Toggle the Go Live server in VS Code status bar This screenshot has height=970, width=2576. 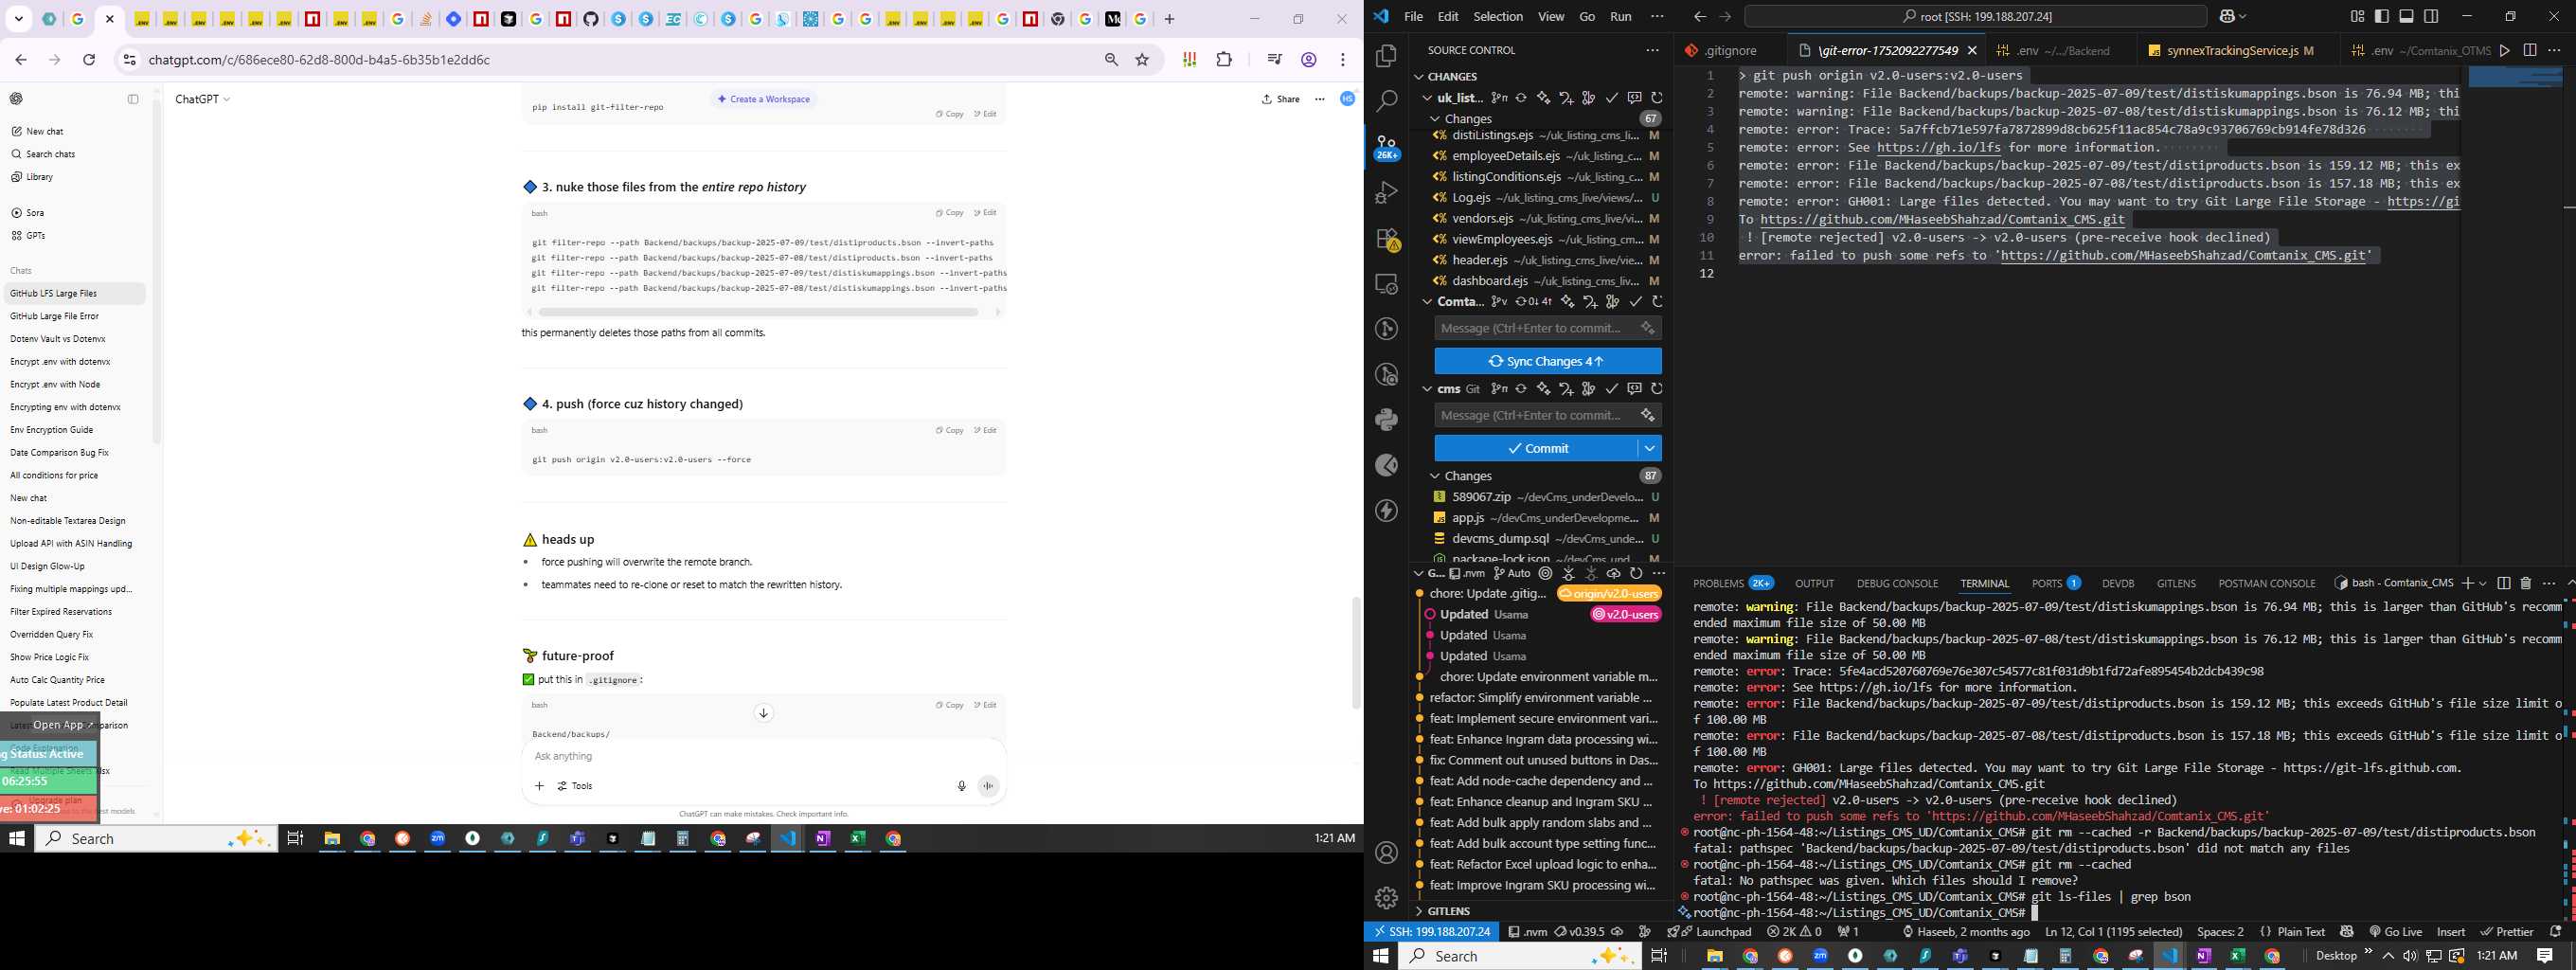point(2395,931)
